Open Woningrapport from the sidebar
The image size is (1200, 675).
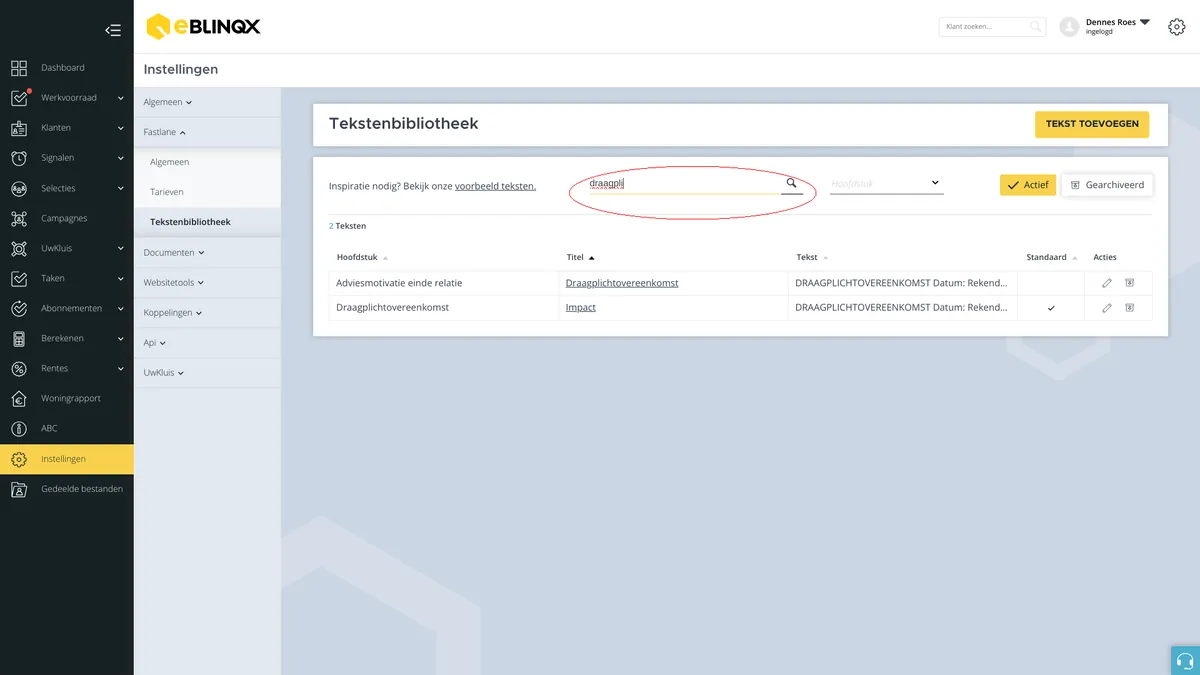click(x=71, y=398)
